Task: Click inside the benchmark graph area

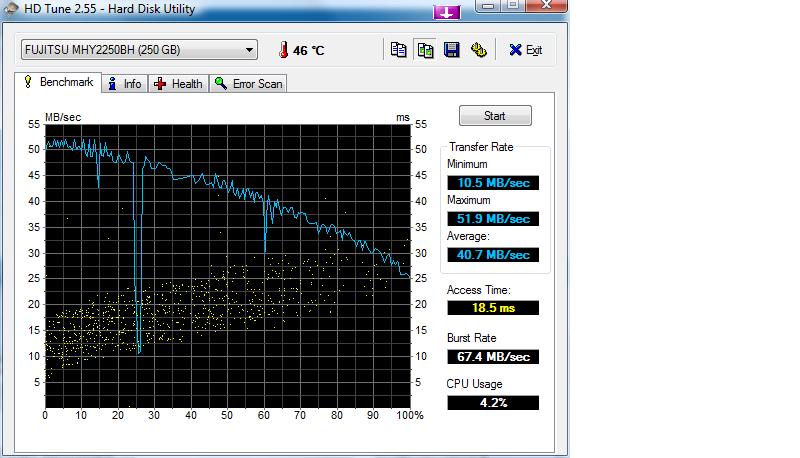Action: click(x=228, y=265)
